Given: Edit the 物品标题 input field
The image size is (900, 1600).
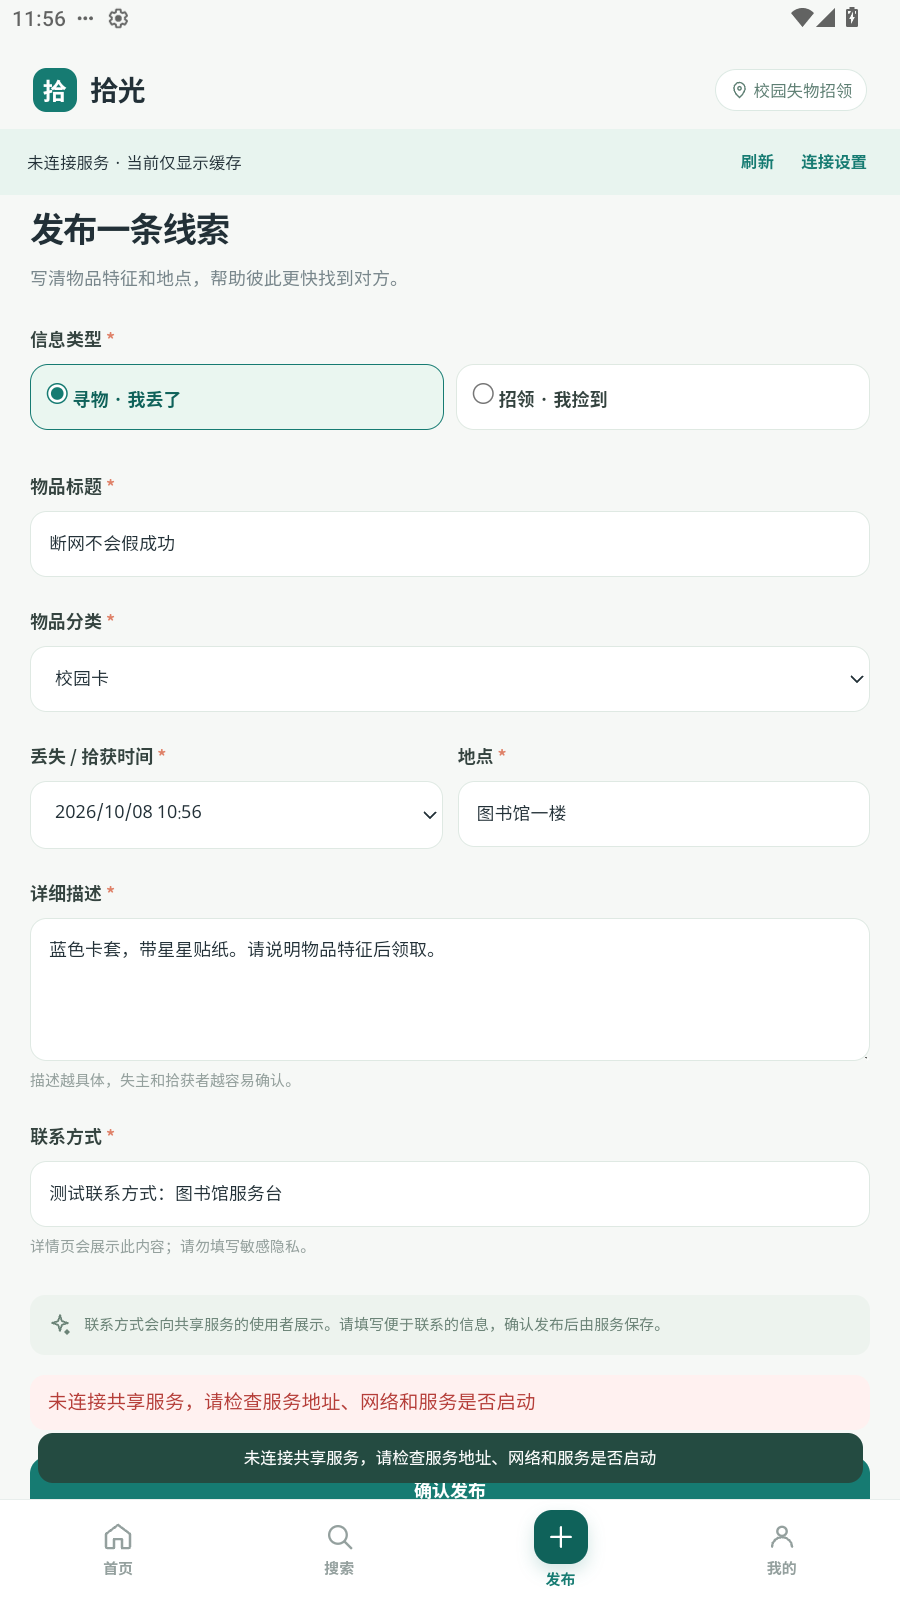Looking at the screenshot, I should 450,544.
